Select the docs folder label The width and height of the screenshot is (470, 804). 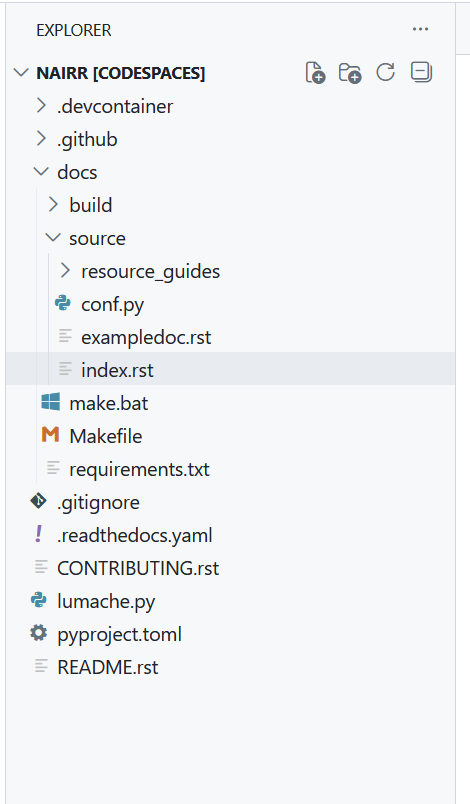point(77,172)
